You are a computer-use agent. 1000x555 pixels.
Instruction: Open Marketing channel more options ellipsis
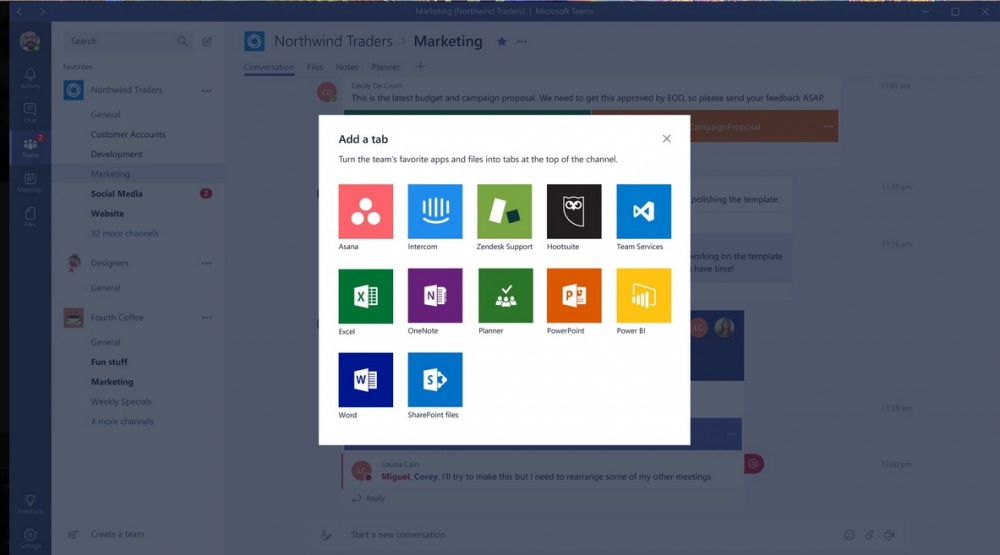point(522,41)
